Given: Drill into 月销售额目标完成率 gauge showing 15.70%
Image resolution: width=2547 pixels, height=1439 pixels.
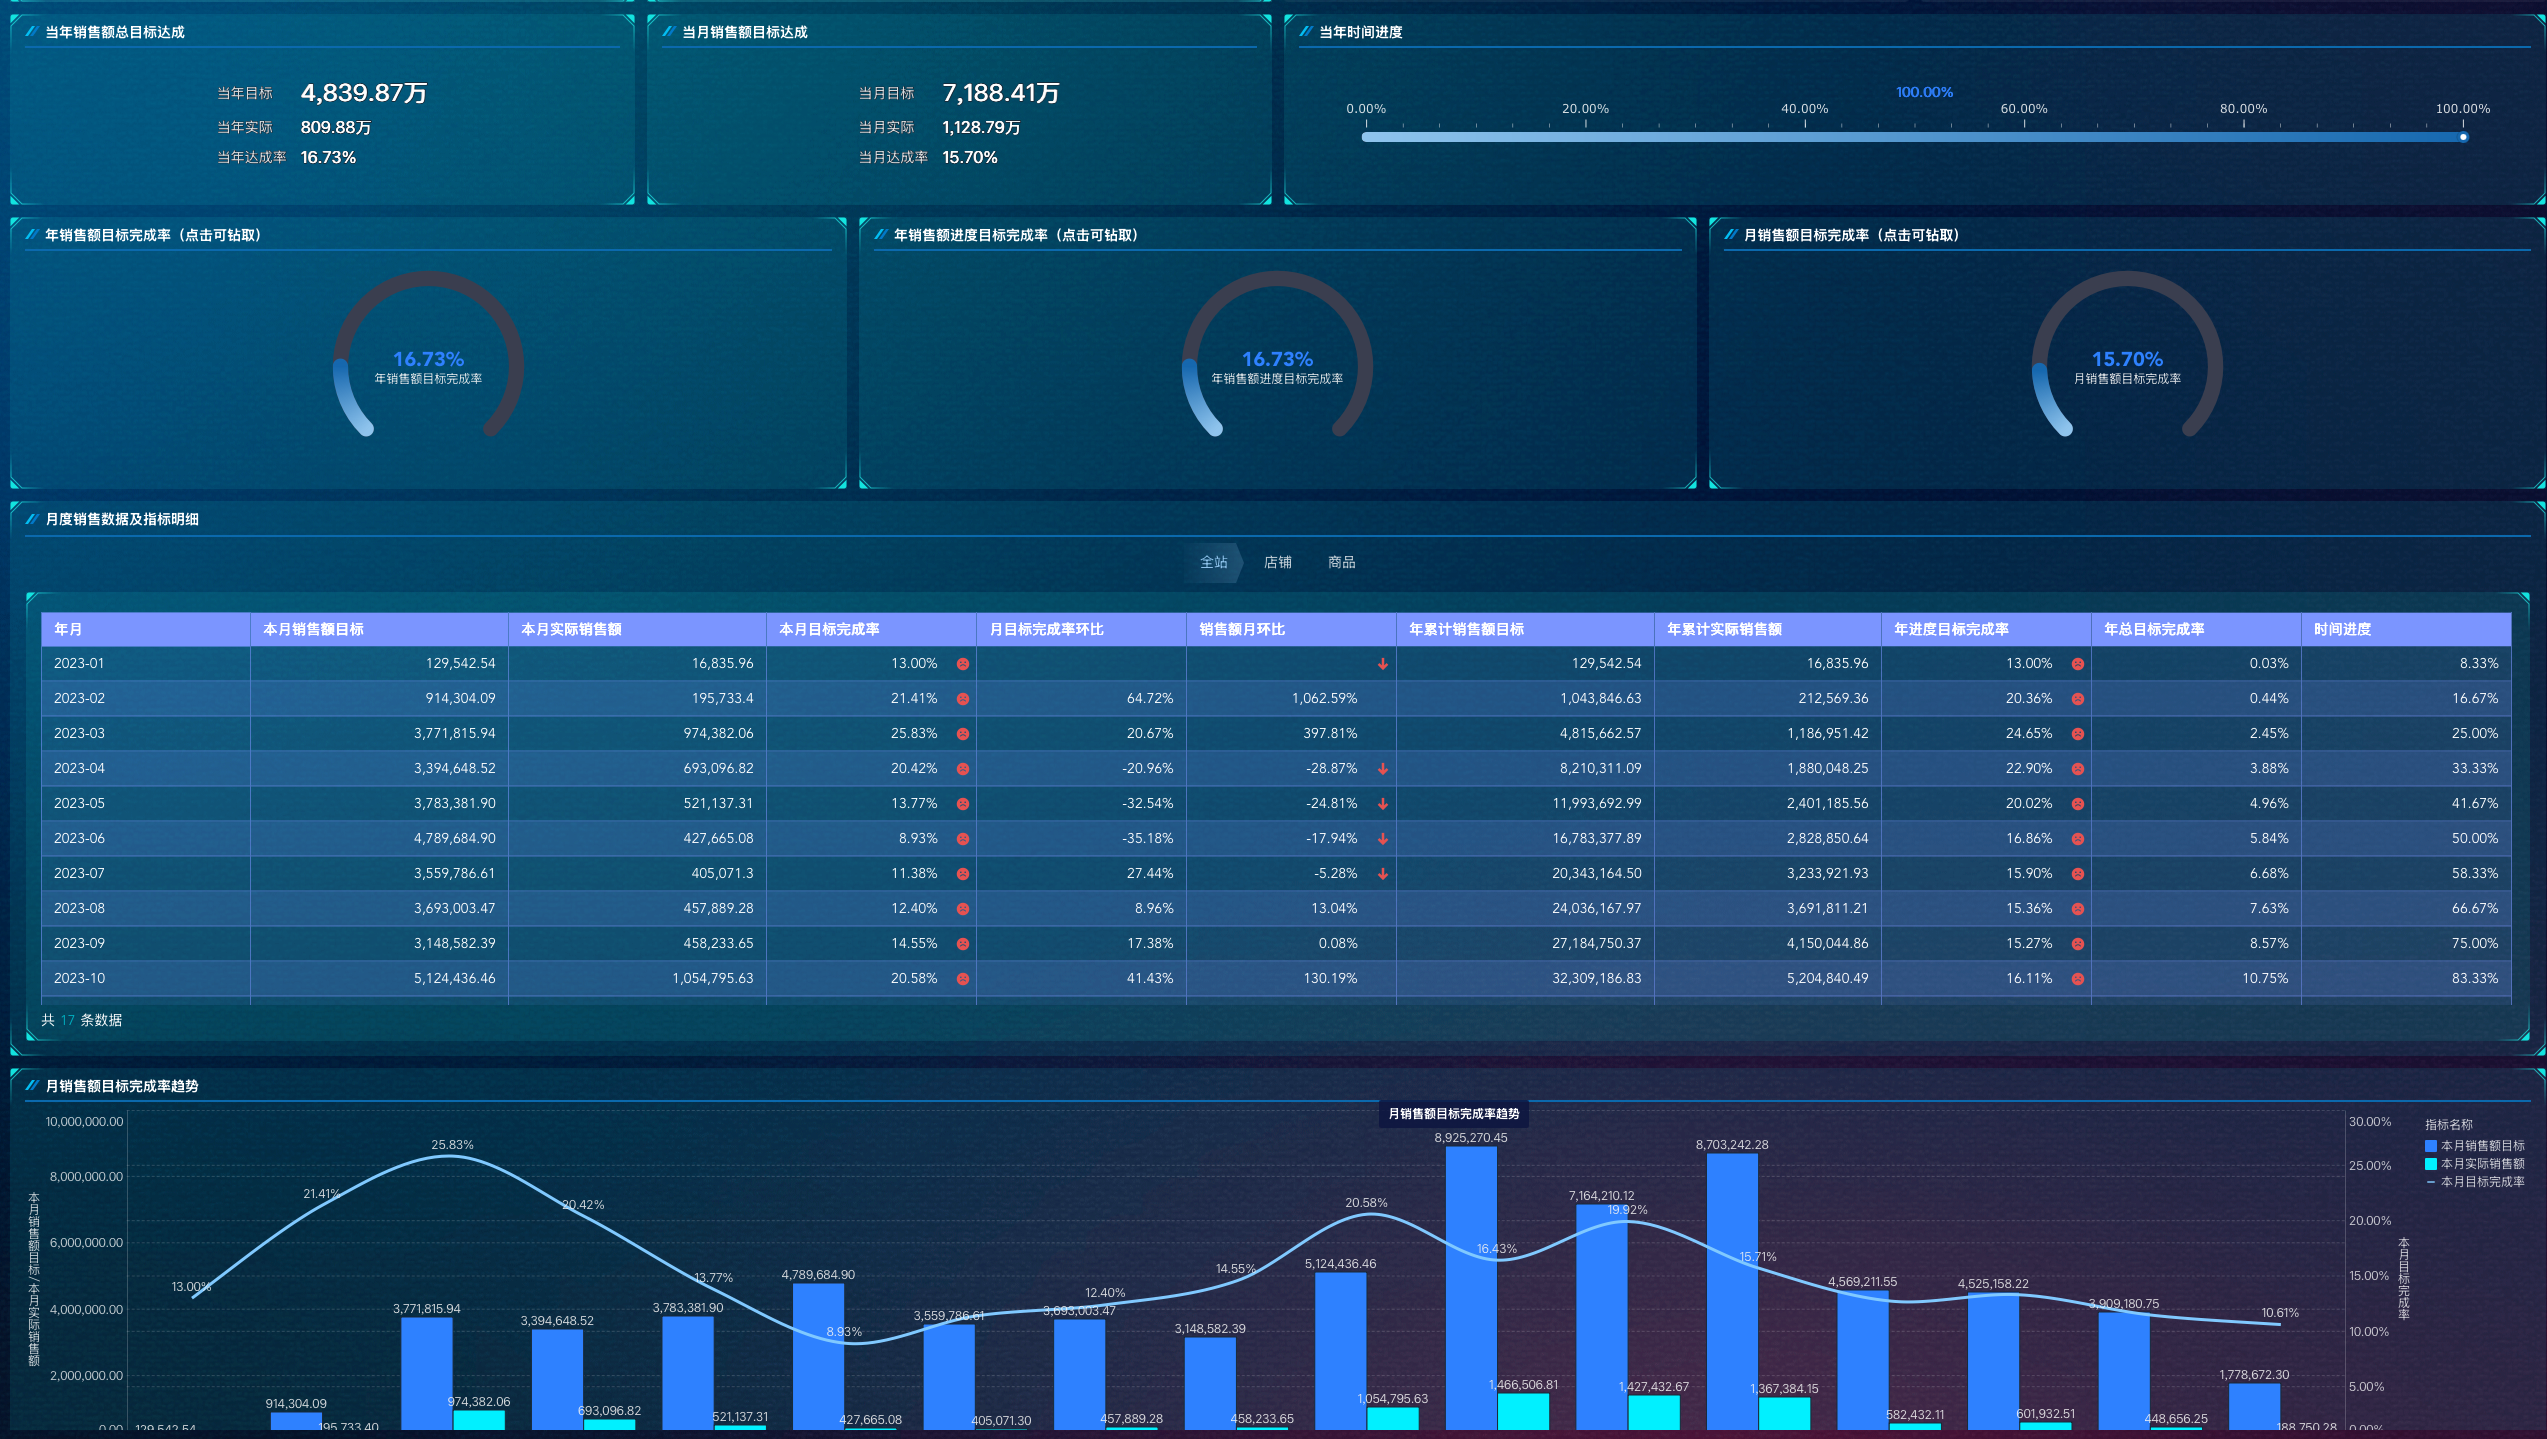Looking at the screenshot, I should pos(2126,360).
